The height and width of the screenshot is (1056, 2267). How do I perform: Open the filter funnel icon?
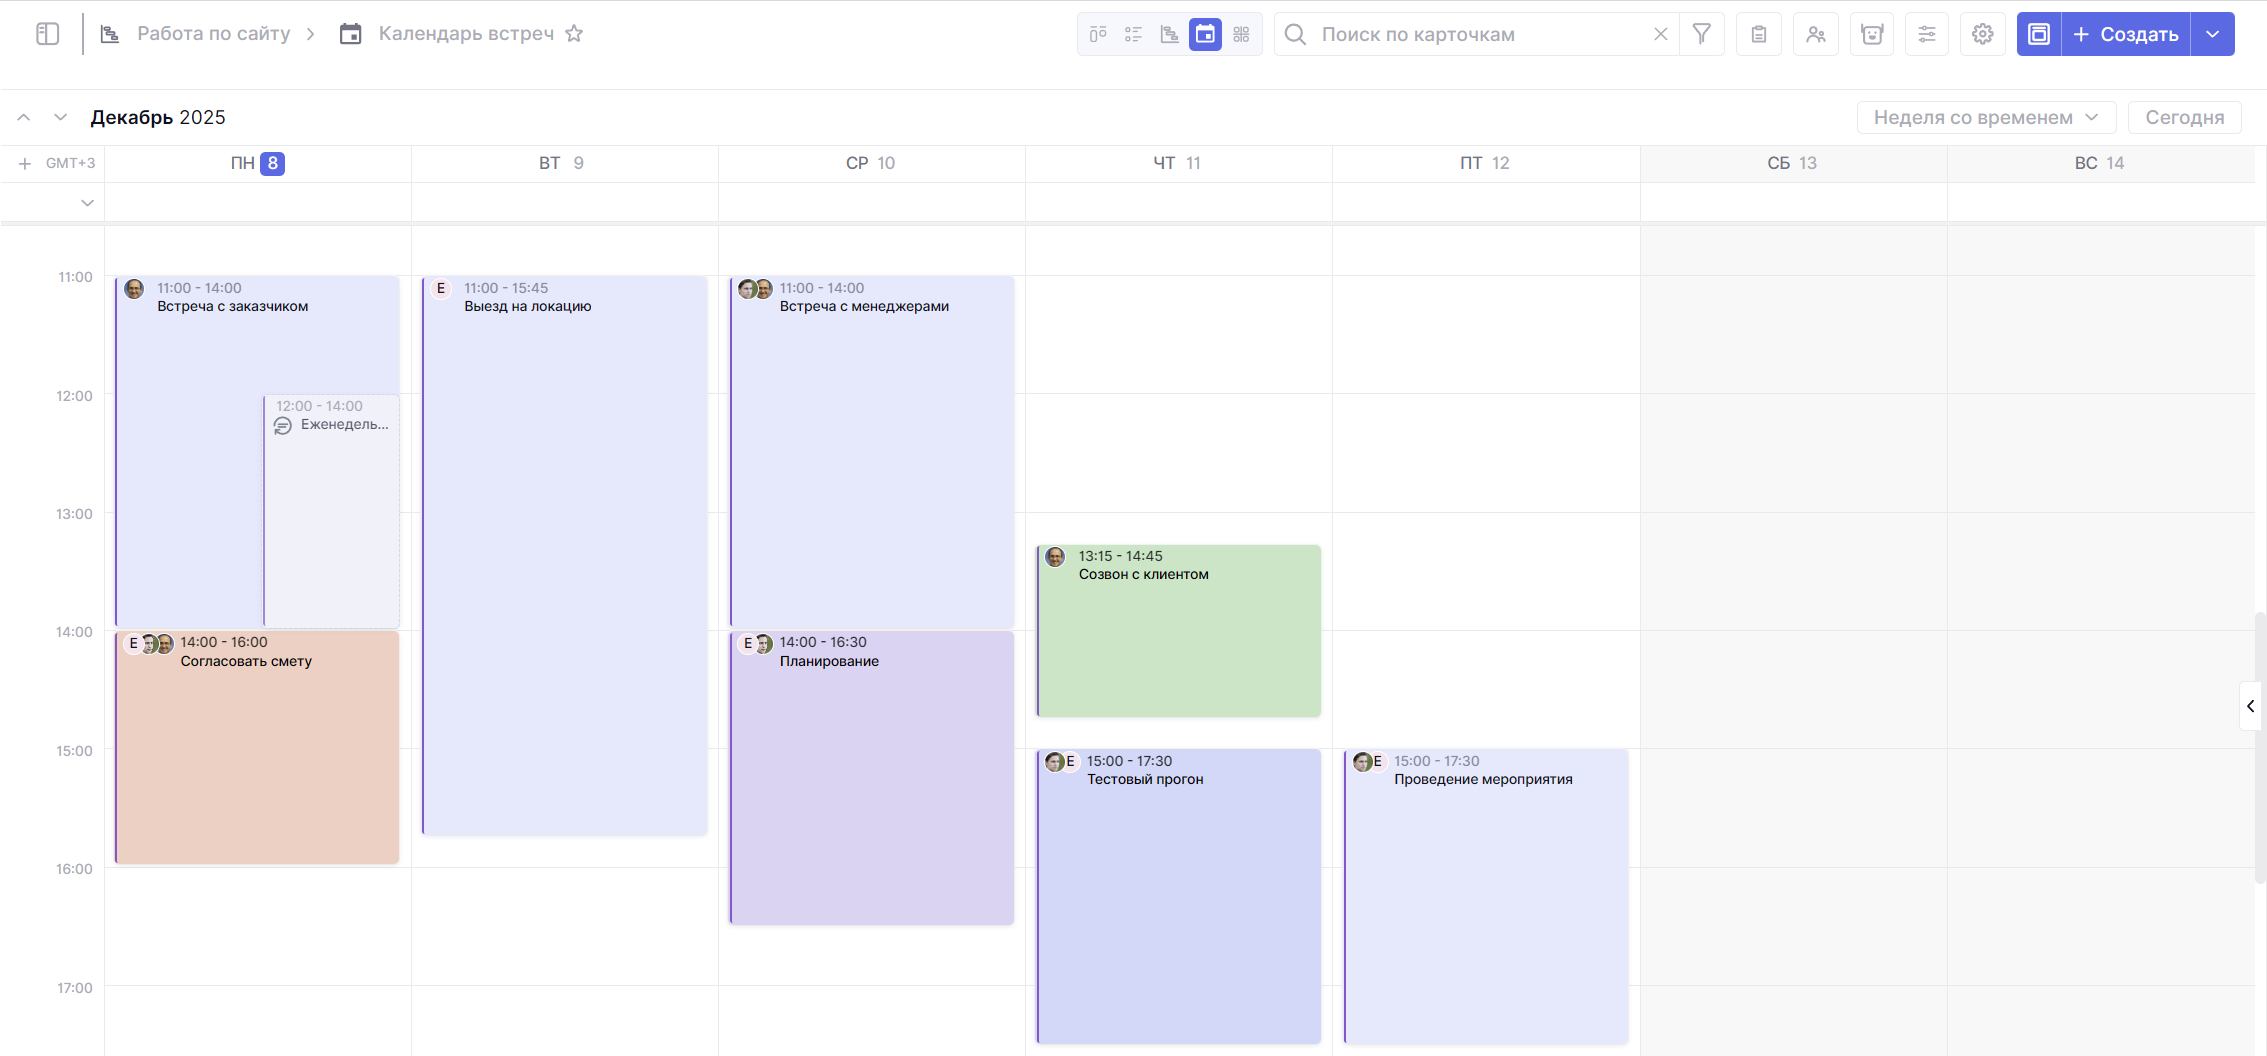click(x=1701, y=34)
